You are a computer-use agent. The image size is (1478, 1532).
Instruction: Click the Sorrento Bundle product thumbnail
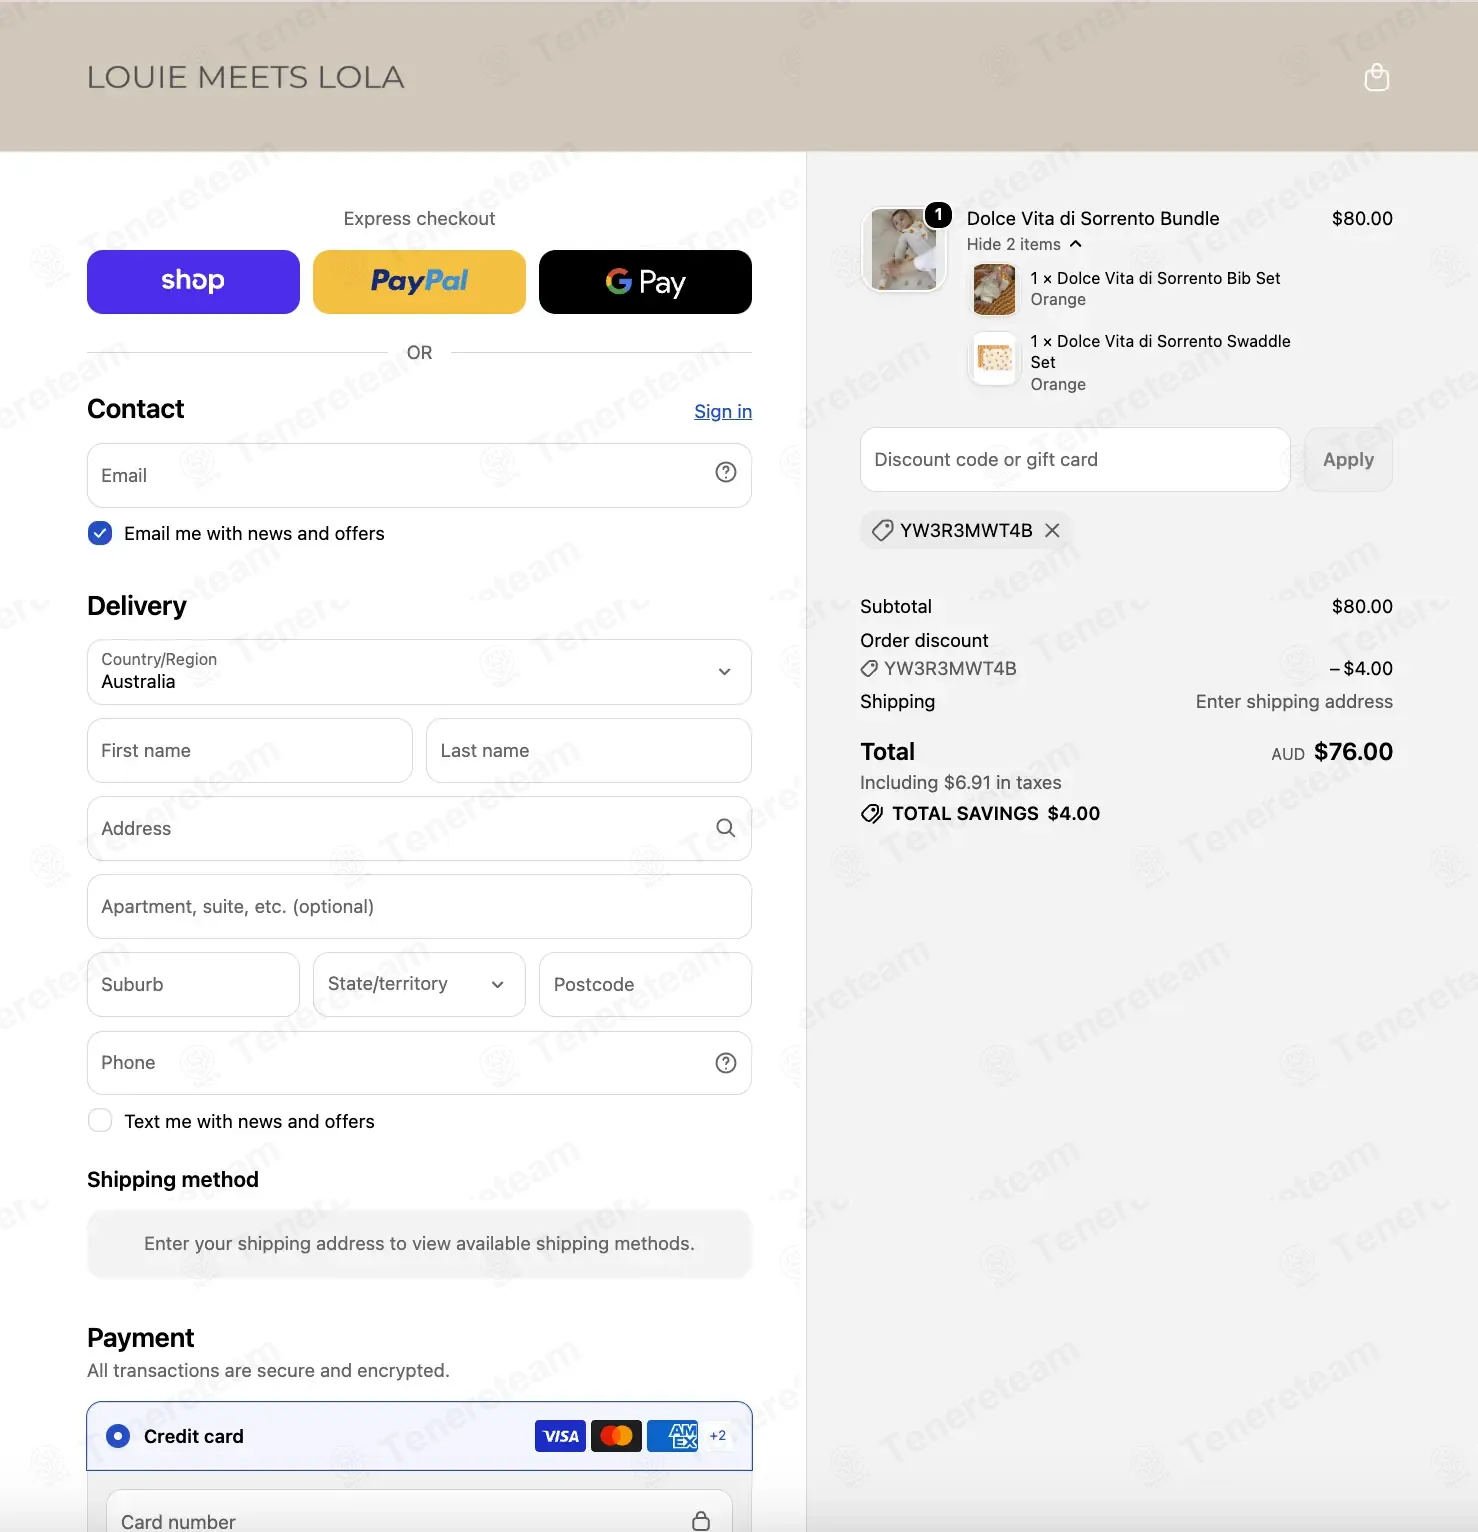point(904,250)
